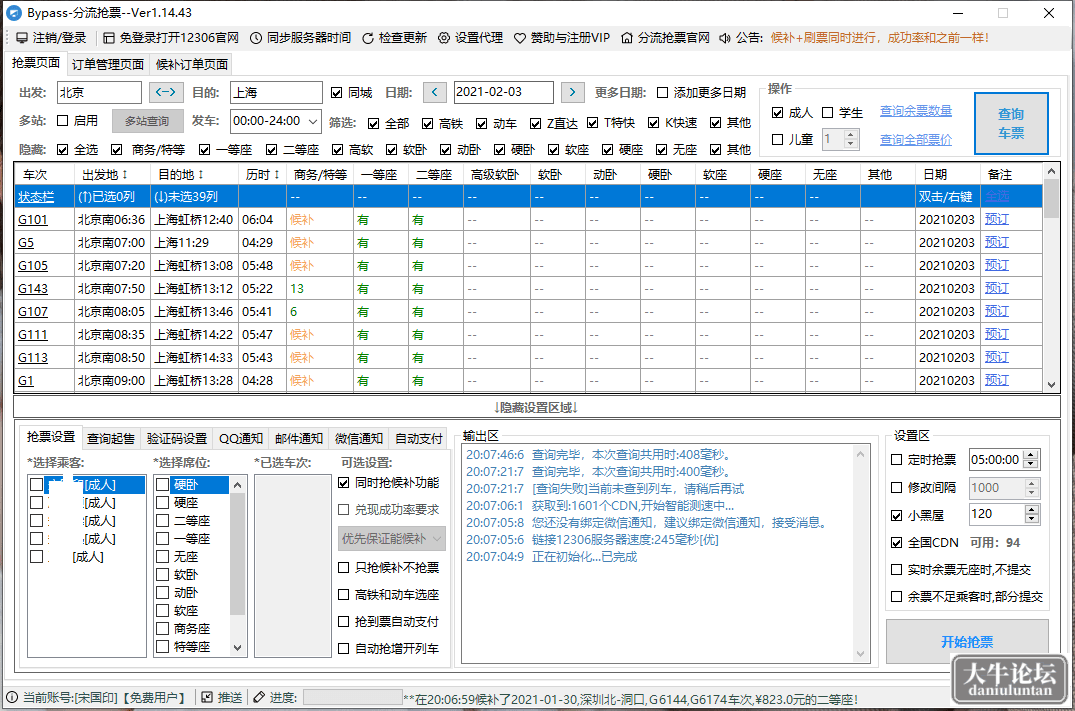The height and width of the screenshot is (711, 1075).
Task: Open 查询起售 tab
Action: click(111, 438)
